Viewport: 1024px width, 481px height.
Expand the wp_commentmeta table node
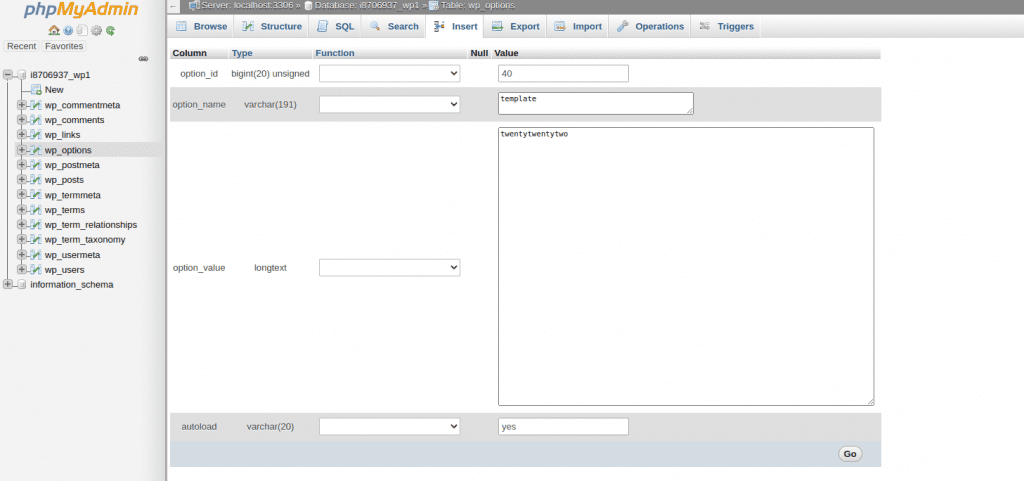(x=21, y=105)
